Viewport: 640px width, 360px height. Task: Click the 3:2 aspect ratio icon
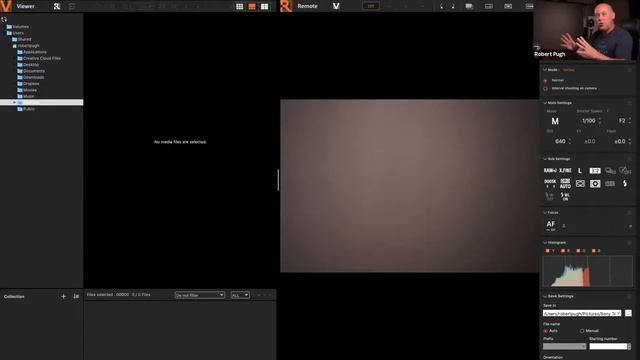click(595, 171)
